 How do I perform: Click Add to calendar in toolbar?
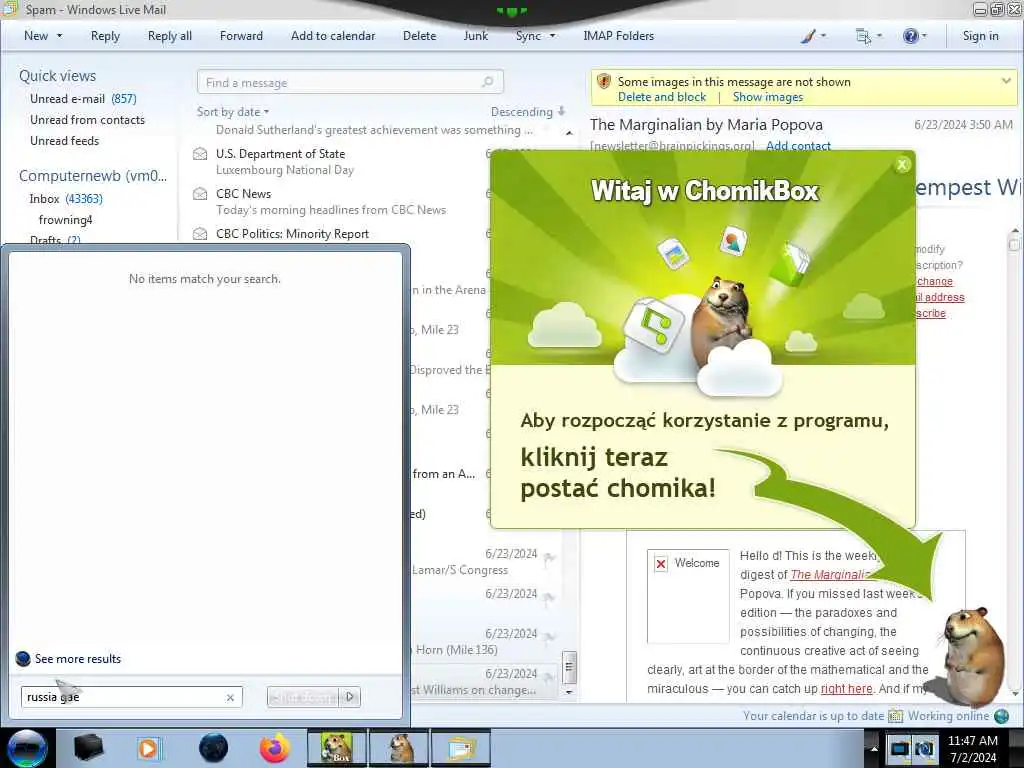point(333,36)
